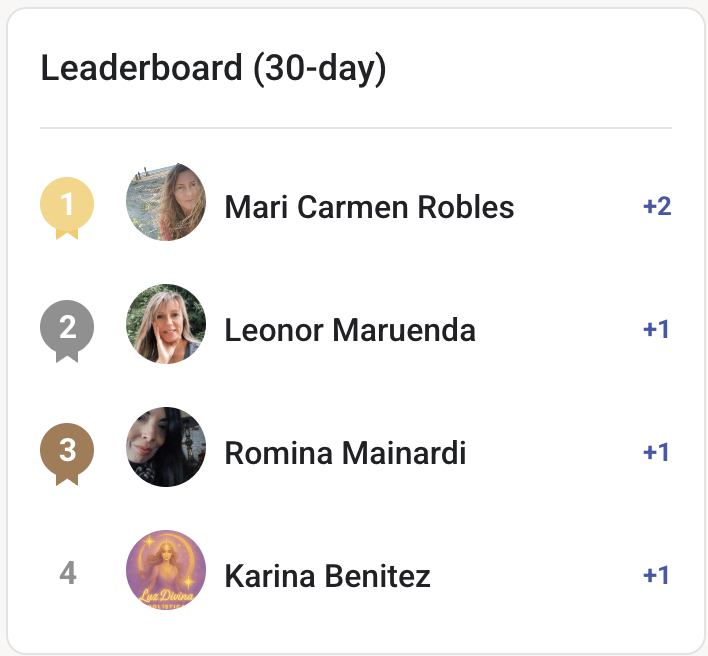
Task: Click the name Mari Carmen Robles
Action: pos(369,207)
